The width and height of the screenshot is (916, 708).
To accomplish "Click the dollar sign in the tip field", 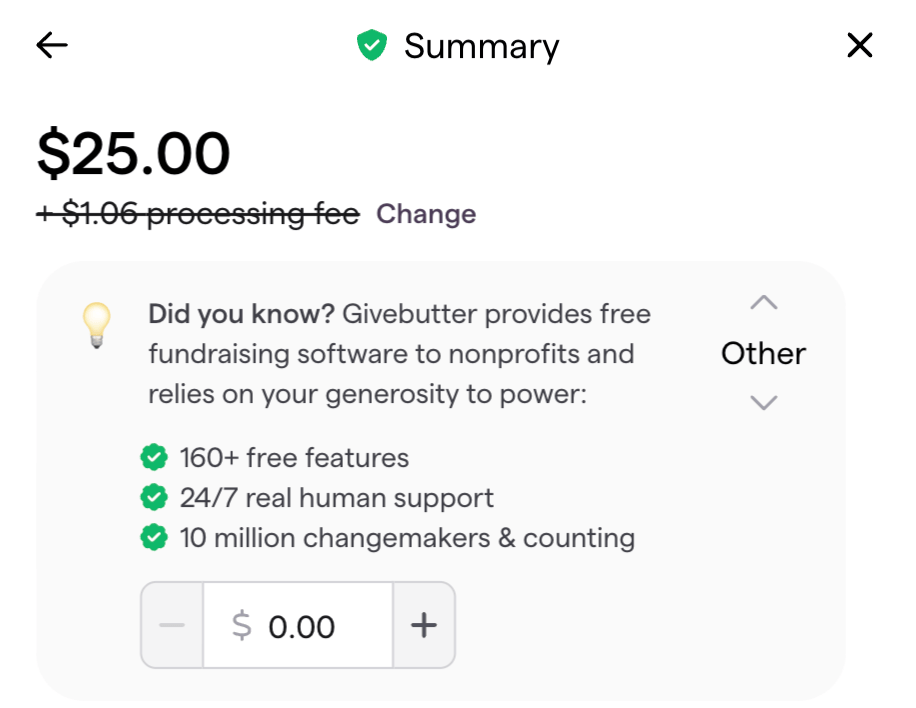I will 241,626.
